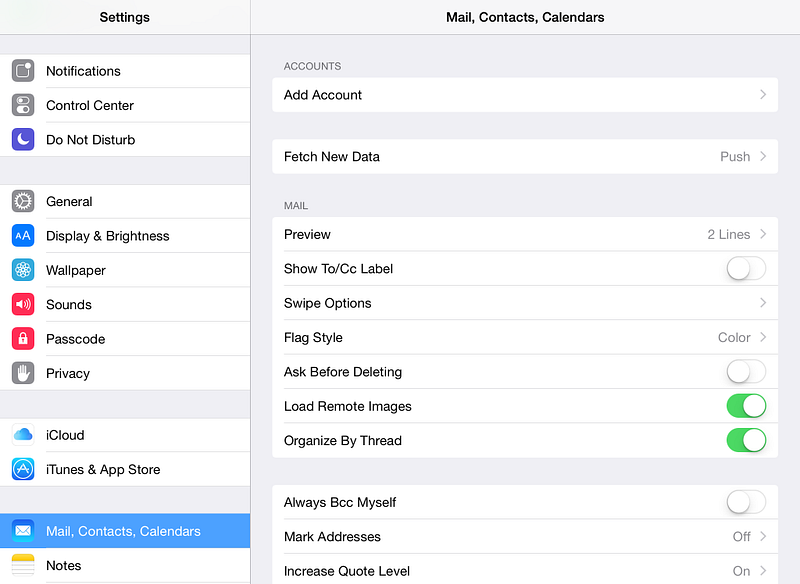The height and width of the screenshot is (584, 800).
Task: Click the 'On' quote level value
Action: [x=741, y=571]
